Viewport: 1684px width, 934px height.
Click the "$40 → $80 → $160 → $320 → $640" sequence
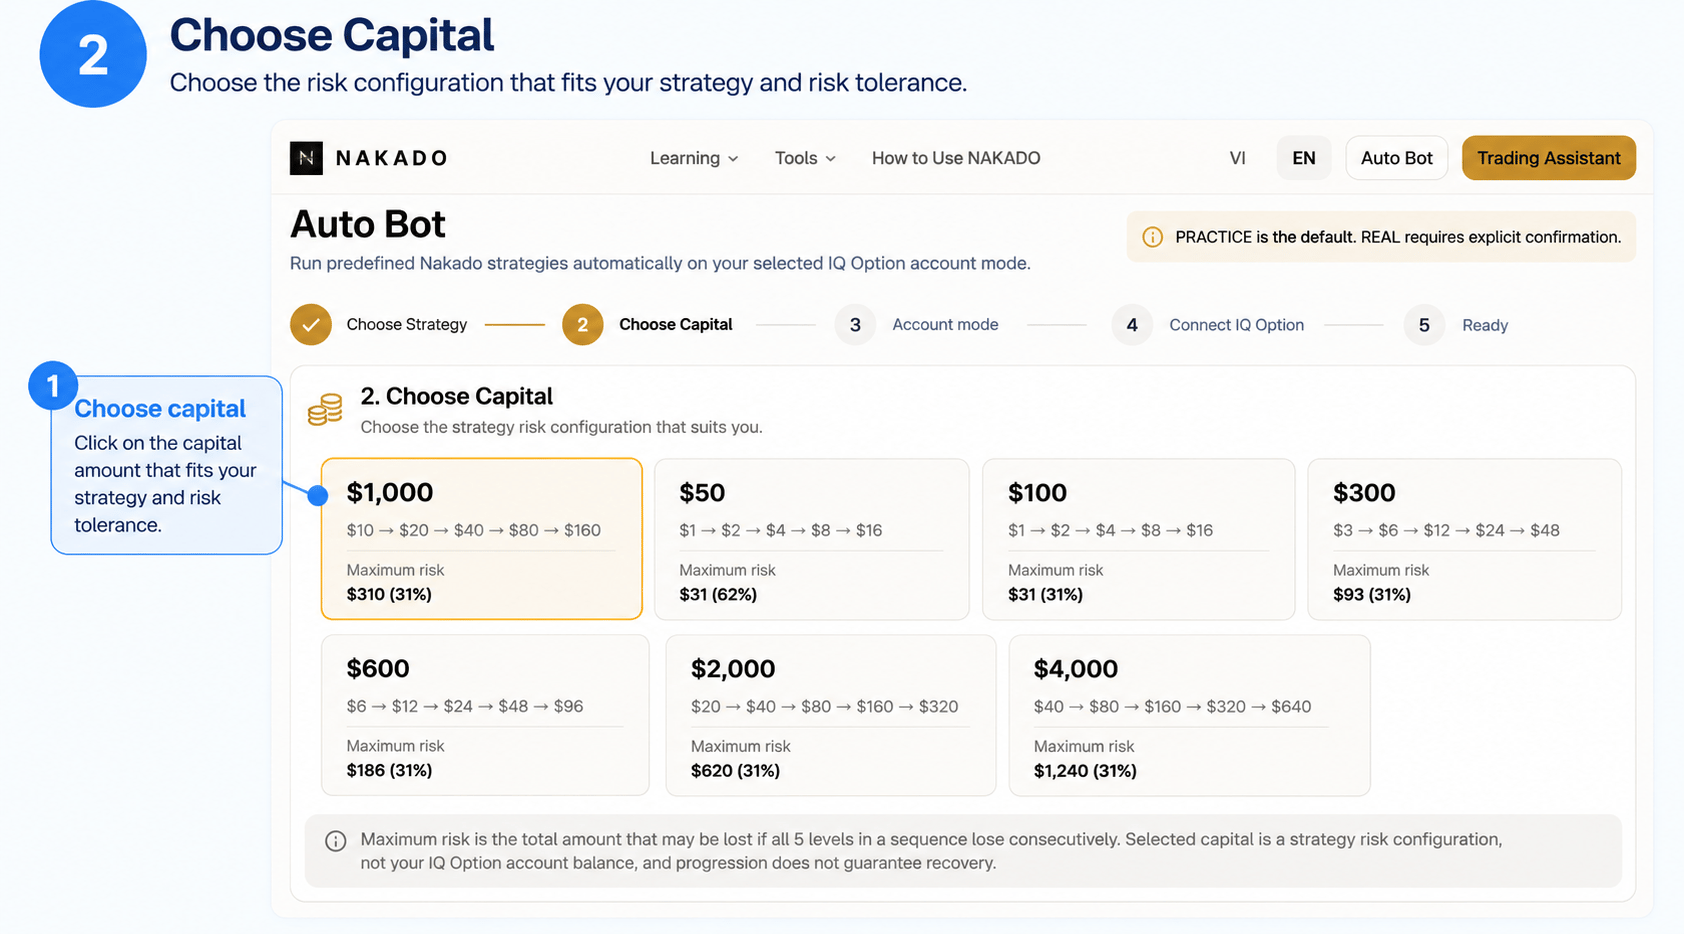click(x=1172, y=706)
